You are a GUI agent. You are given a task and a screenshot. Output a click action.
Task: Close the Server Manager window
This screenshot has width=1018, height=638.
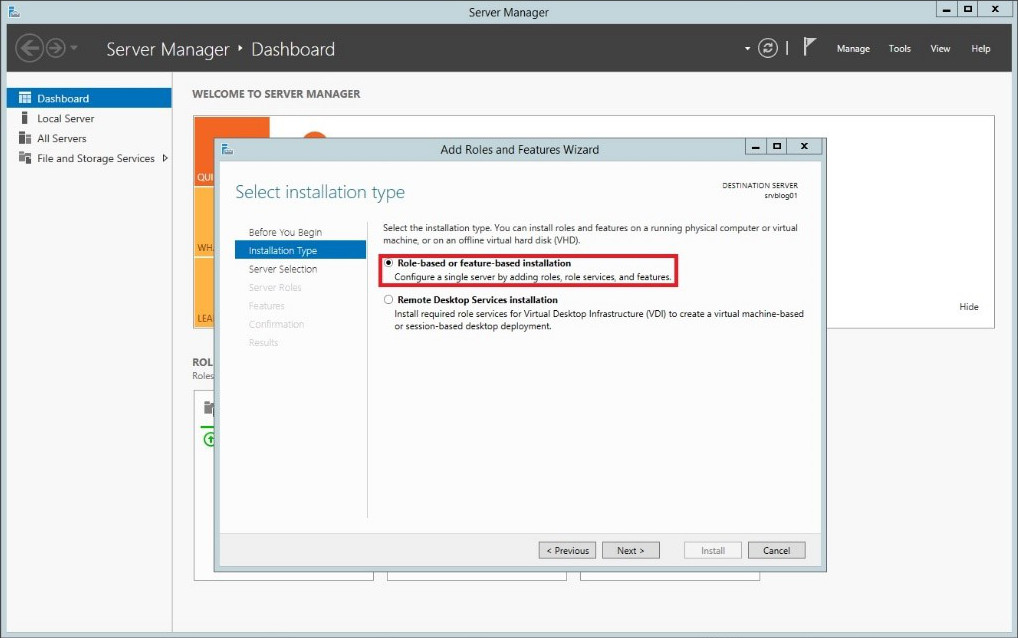point(995,9)
